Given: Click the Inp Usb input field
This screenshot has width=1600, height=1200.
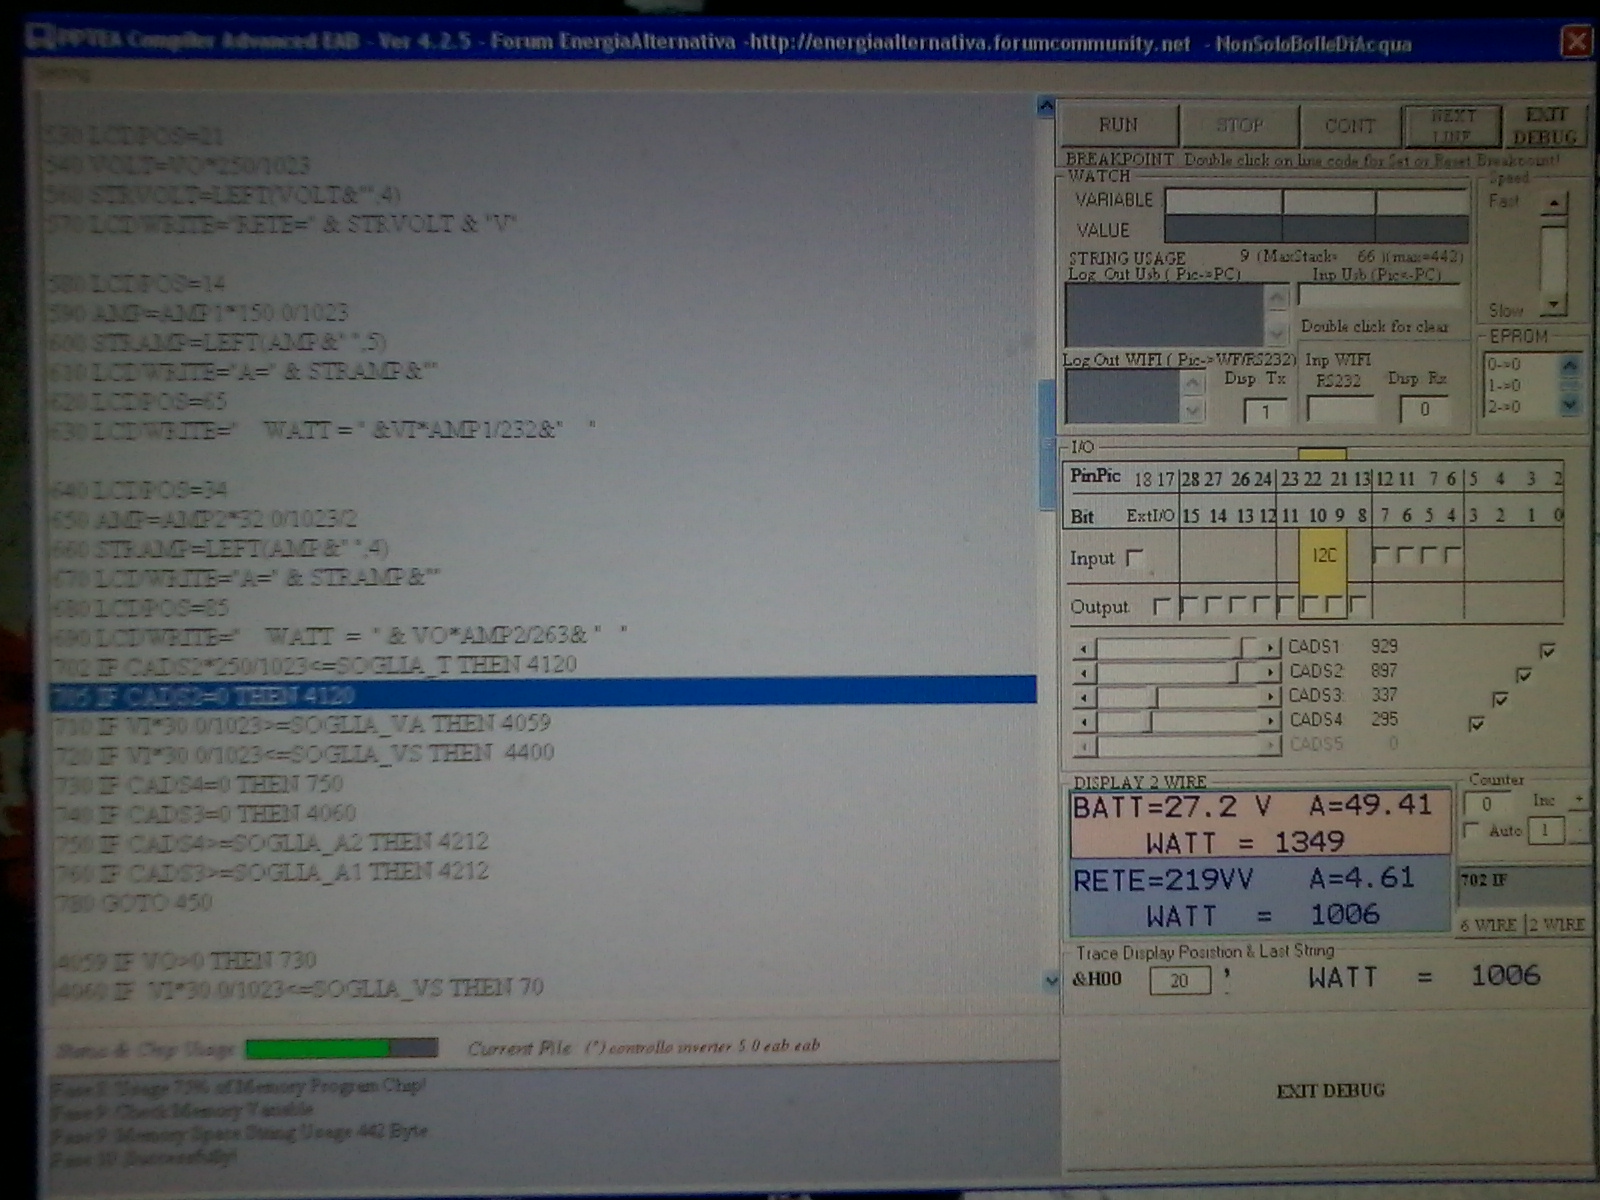Looking at the screenshot, I should tap(1379, 296).
